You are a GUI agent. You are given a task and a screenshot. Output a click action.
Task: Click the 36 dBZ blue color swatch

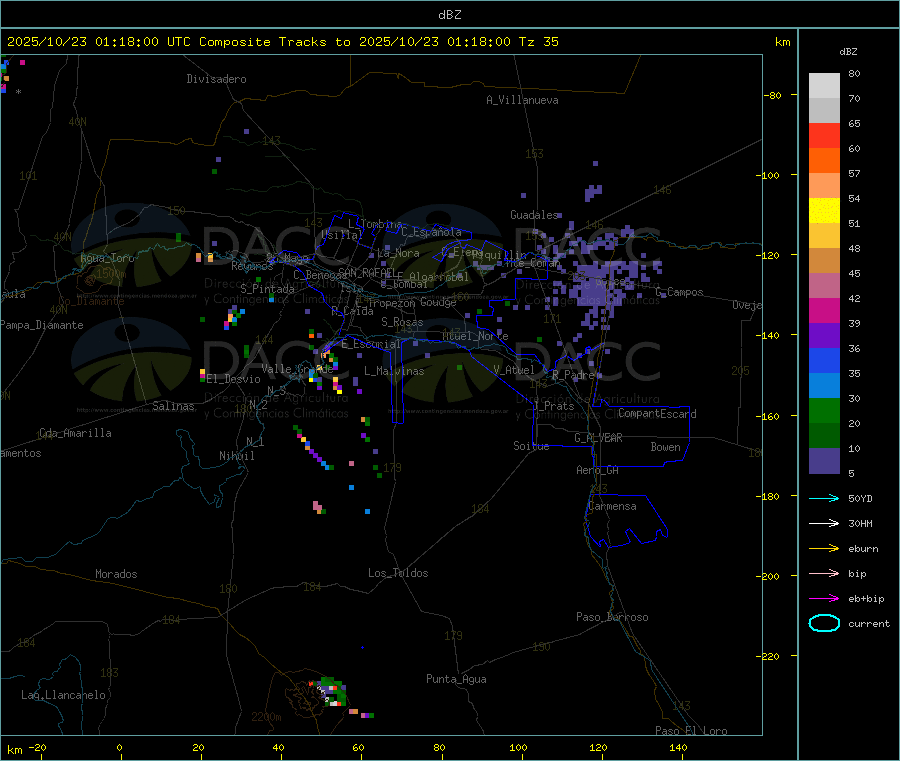coord(824,360)
